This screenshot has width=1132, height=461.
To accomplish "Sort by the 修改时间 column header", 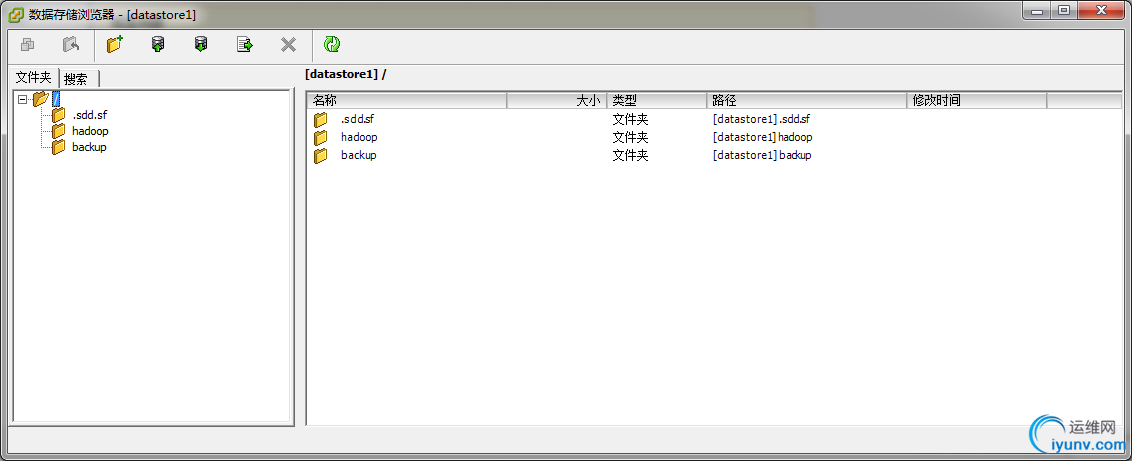I will tap(978, 101).
